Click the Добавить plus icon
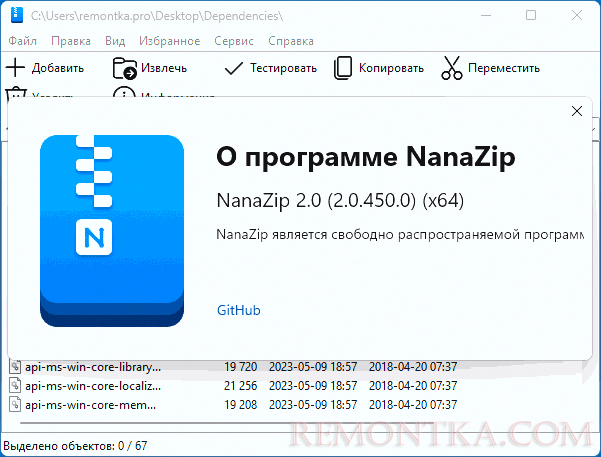Screen dimensions: 601x457 pyautogui.click(x=15, y=68)
